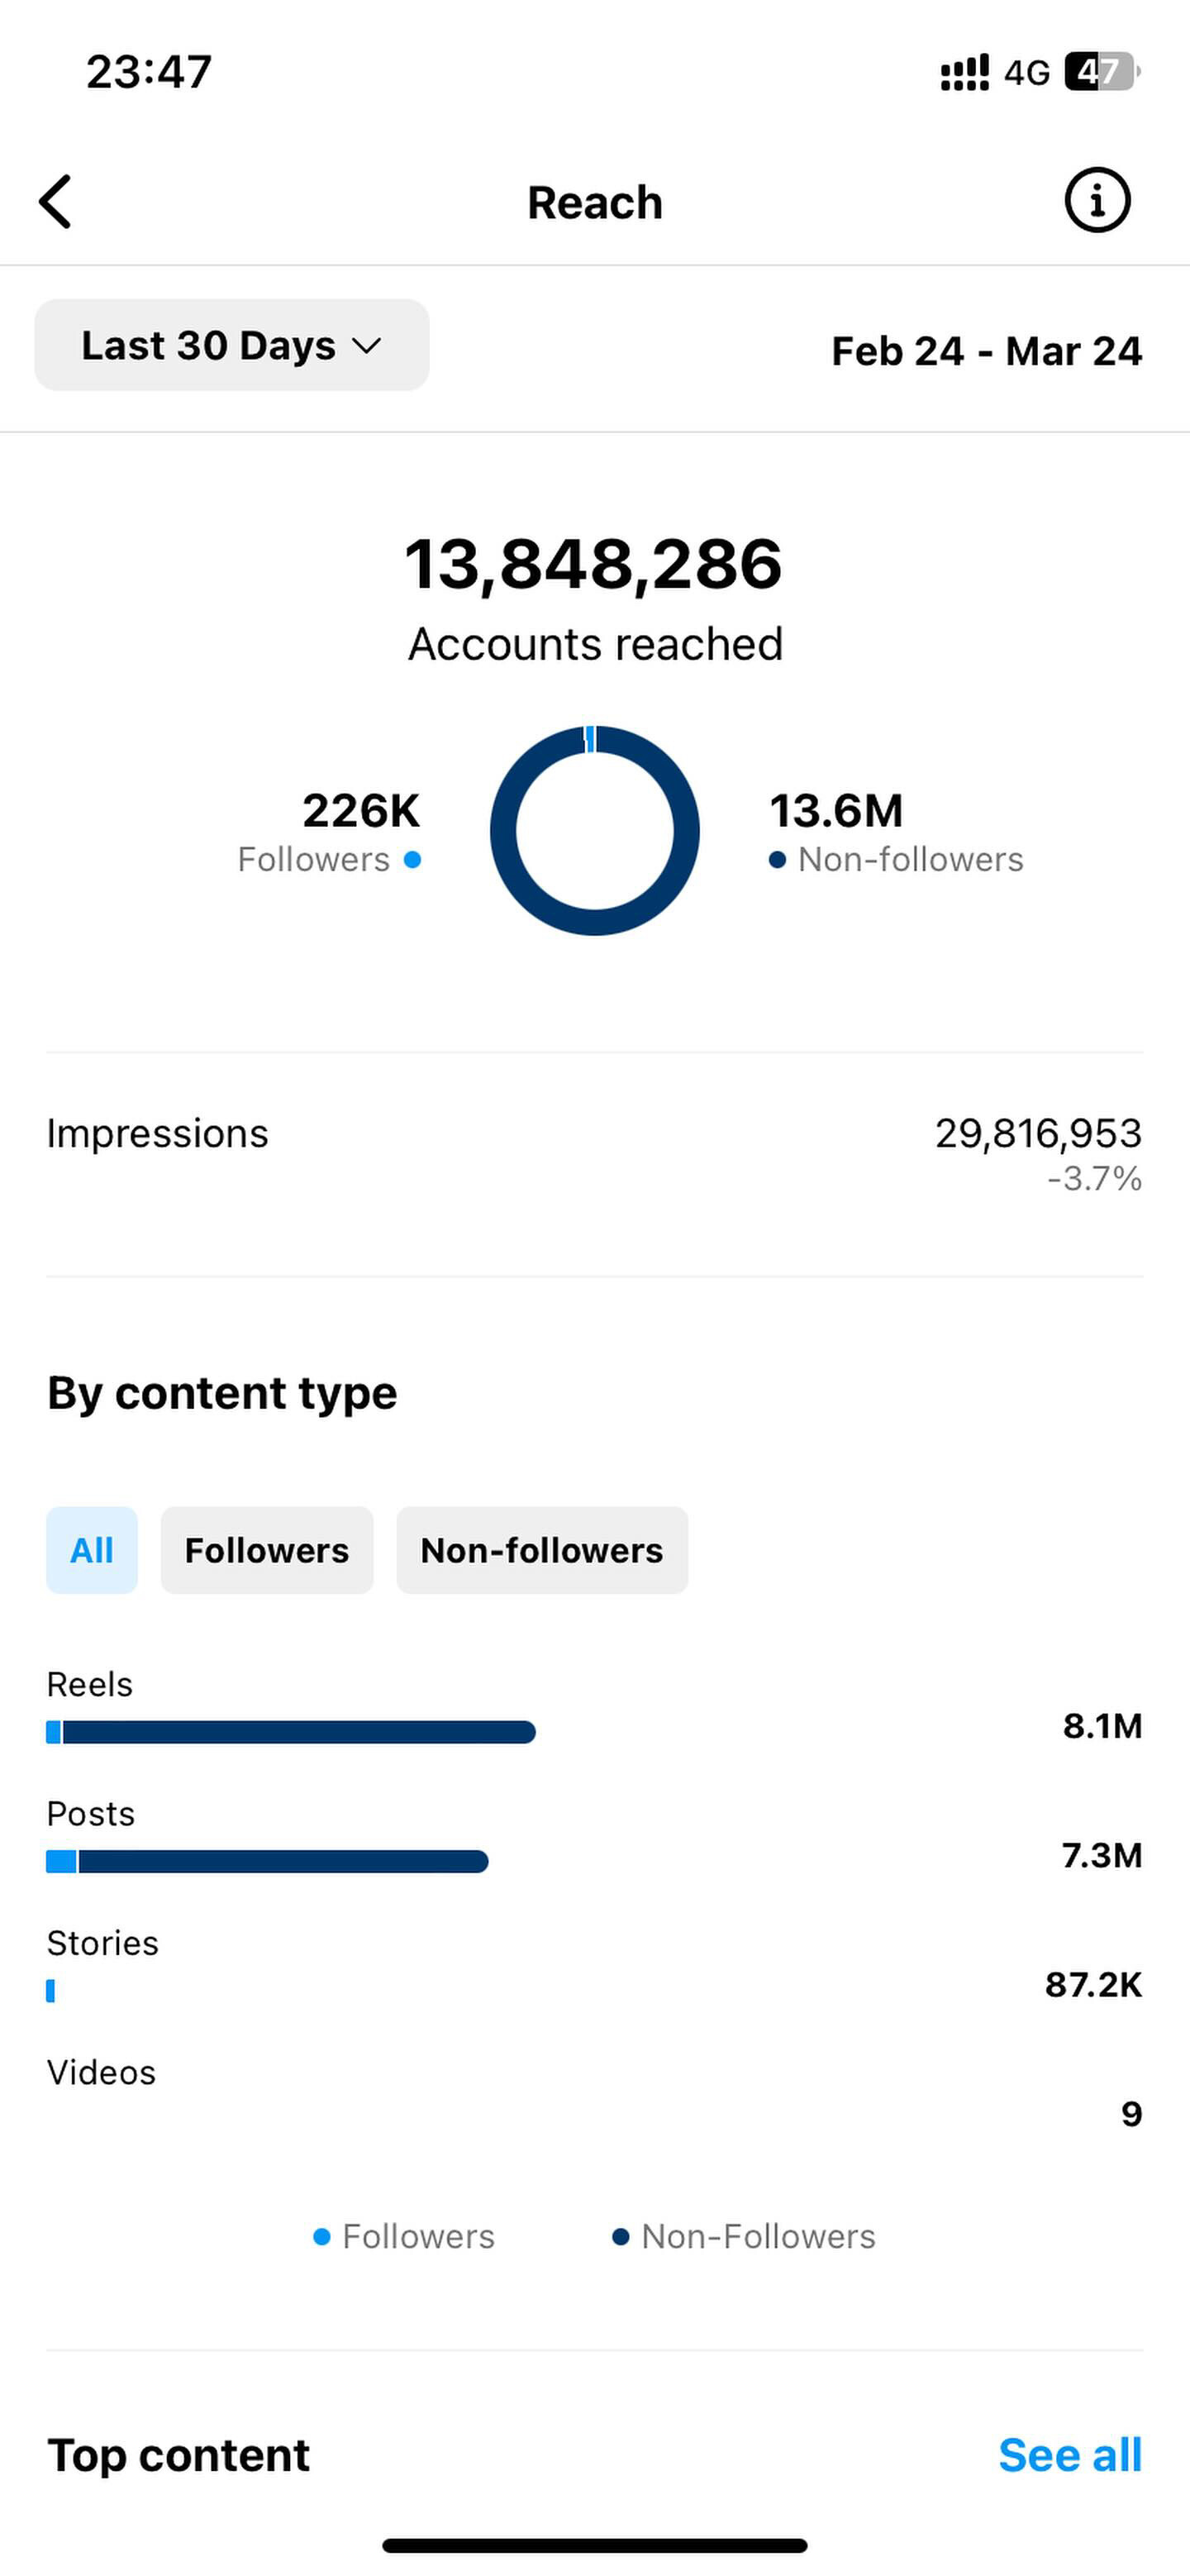Tap the dark Non-followers legend dot beside 13.6M

777,859
